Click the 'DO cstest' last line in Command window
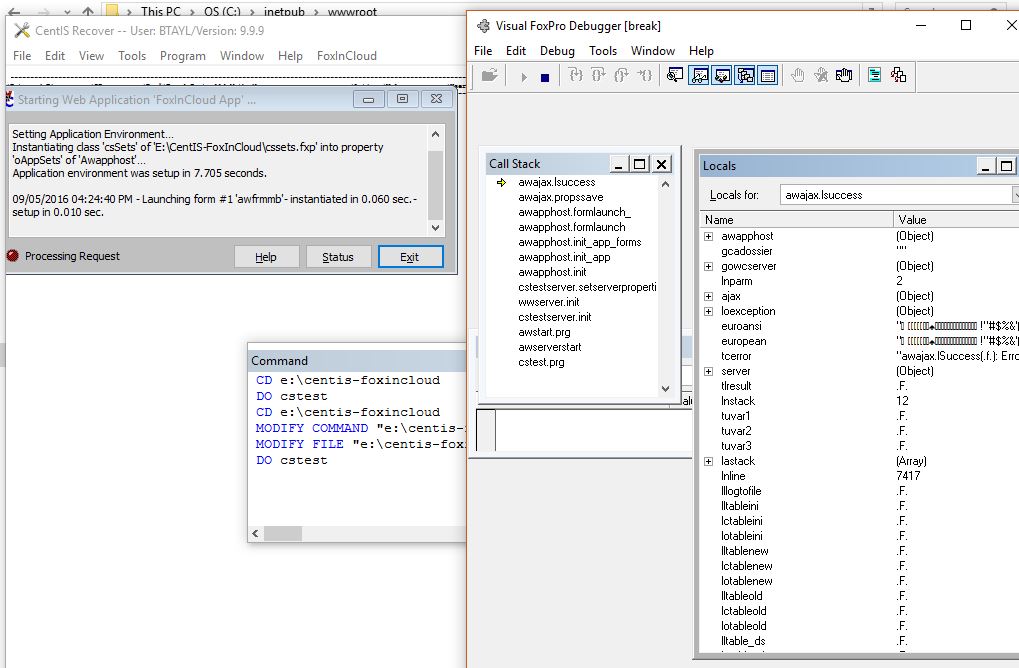The width and height of the screenshot is (1019, 668). 292,460
